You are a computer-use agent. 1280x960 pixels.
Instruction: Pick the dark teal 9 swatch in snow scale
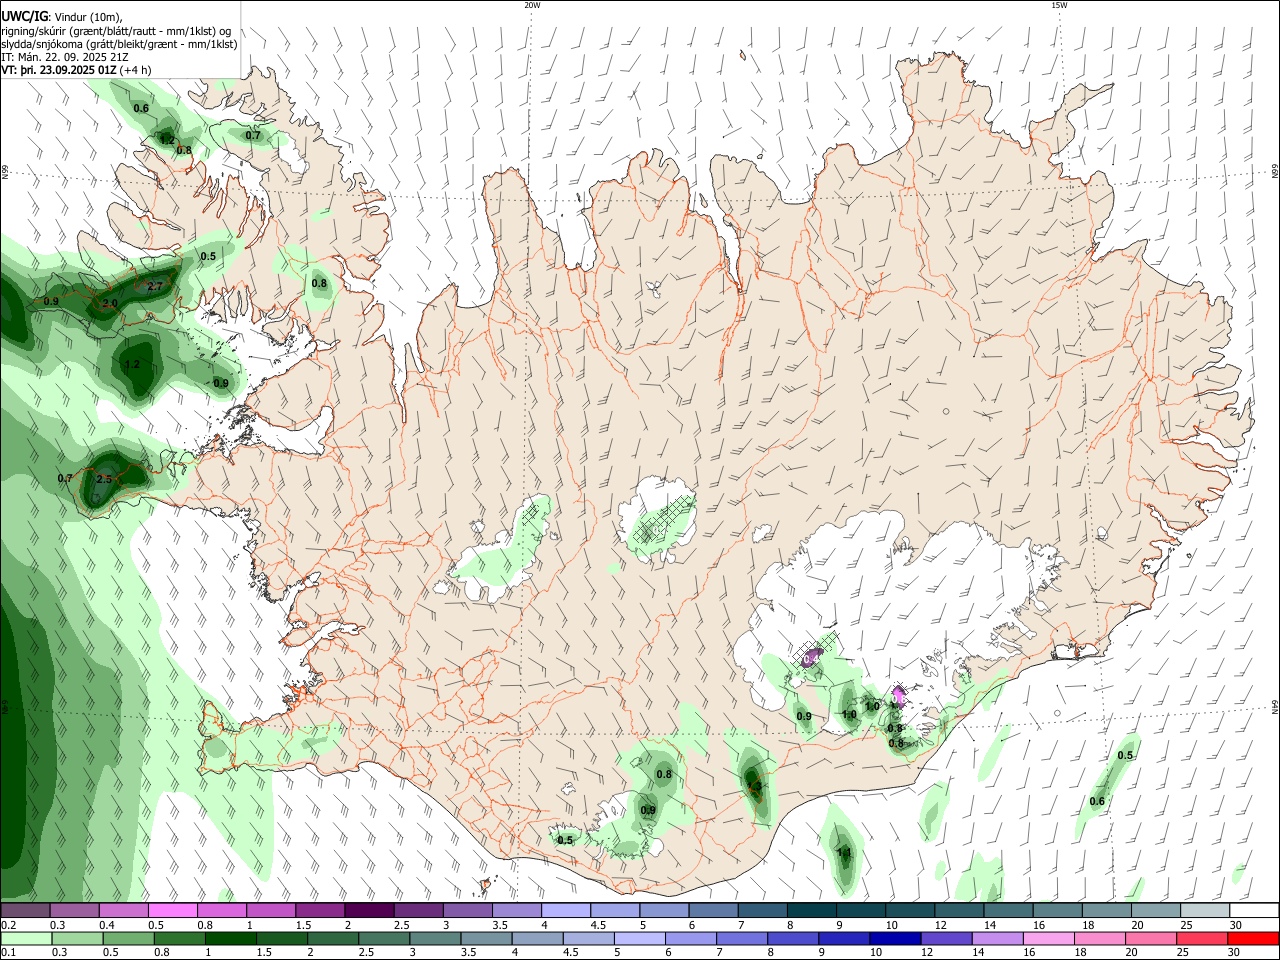(x=860, y=910)
